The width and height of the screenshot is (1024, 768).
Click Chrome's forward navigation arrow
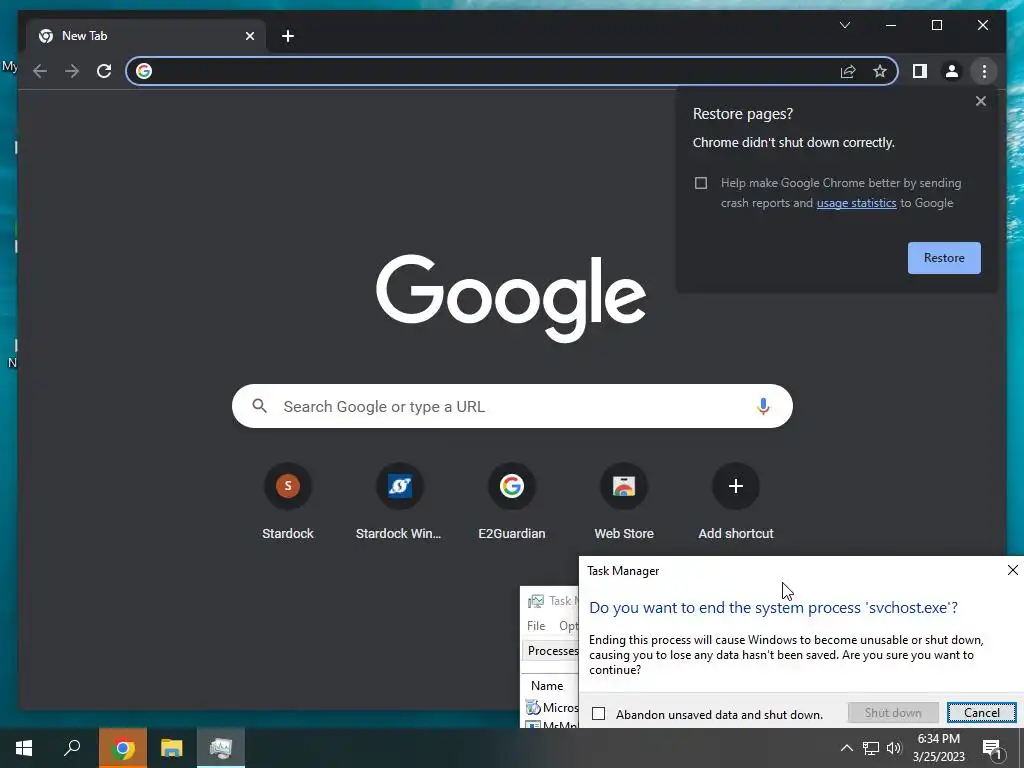point(72,71)
